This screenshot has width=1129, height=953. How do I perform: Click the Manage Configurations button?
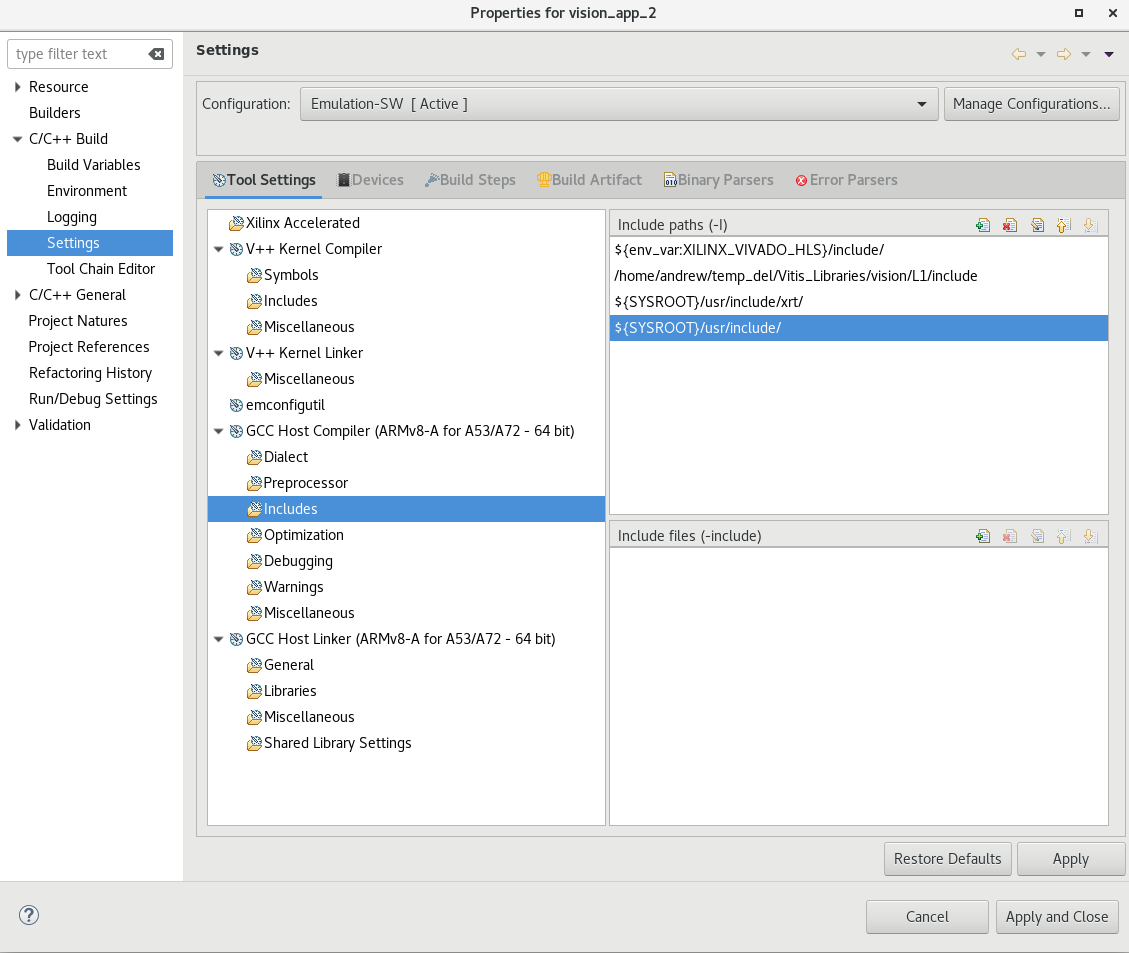pos(1031,104)
